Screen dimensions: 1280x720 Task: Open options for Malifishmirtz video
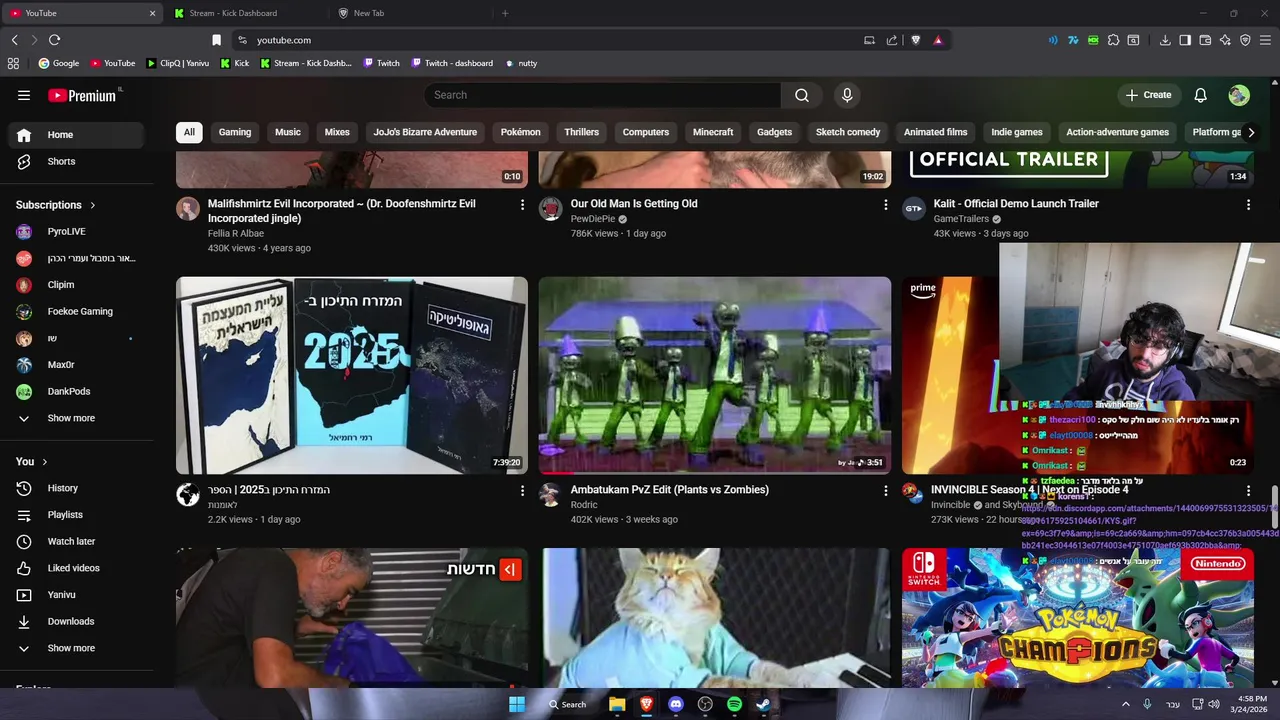522,205
